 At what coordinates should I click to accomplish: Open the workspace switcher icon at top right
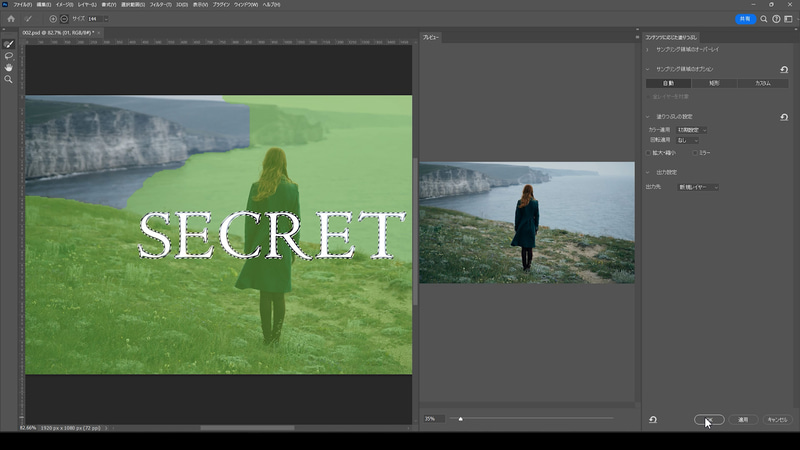(x=788, y=19)
